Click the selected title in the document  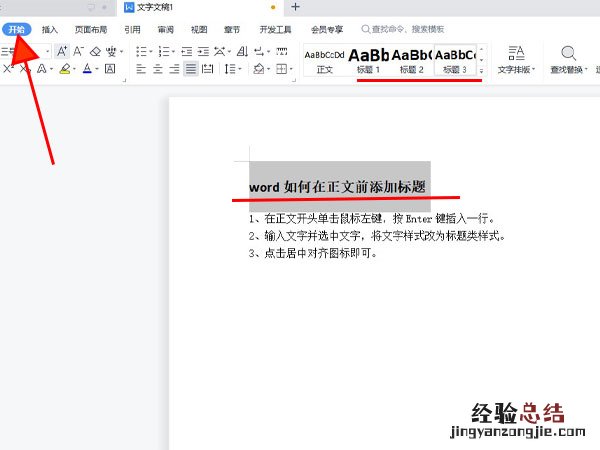click(x=338, y=187)
